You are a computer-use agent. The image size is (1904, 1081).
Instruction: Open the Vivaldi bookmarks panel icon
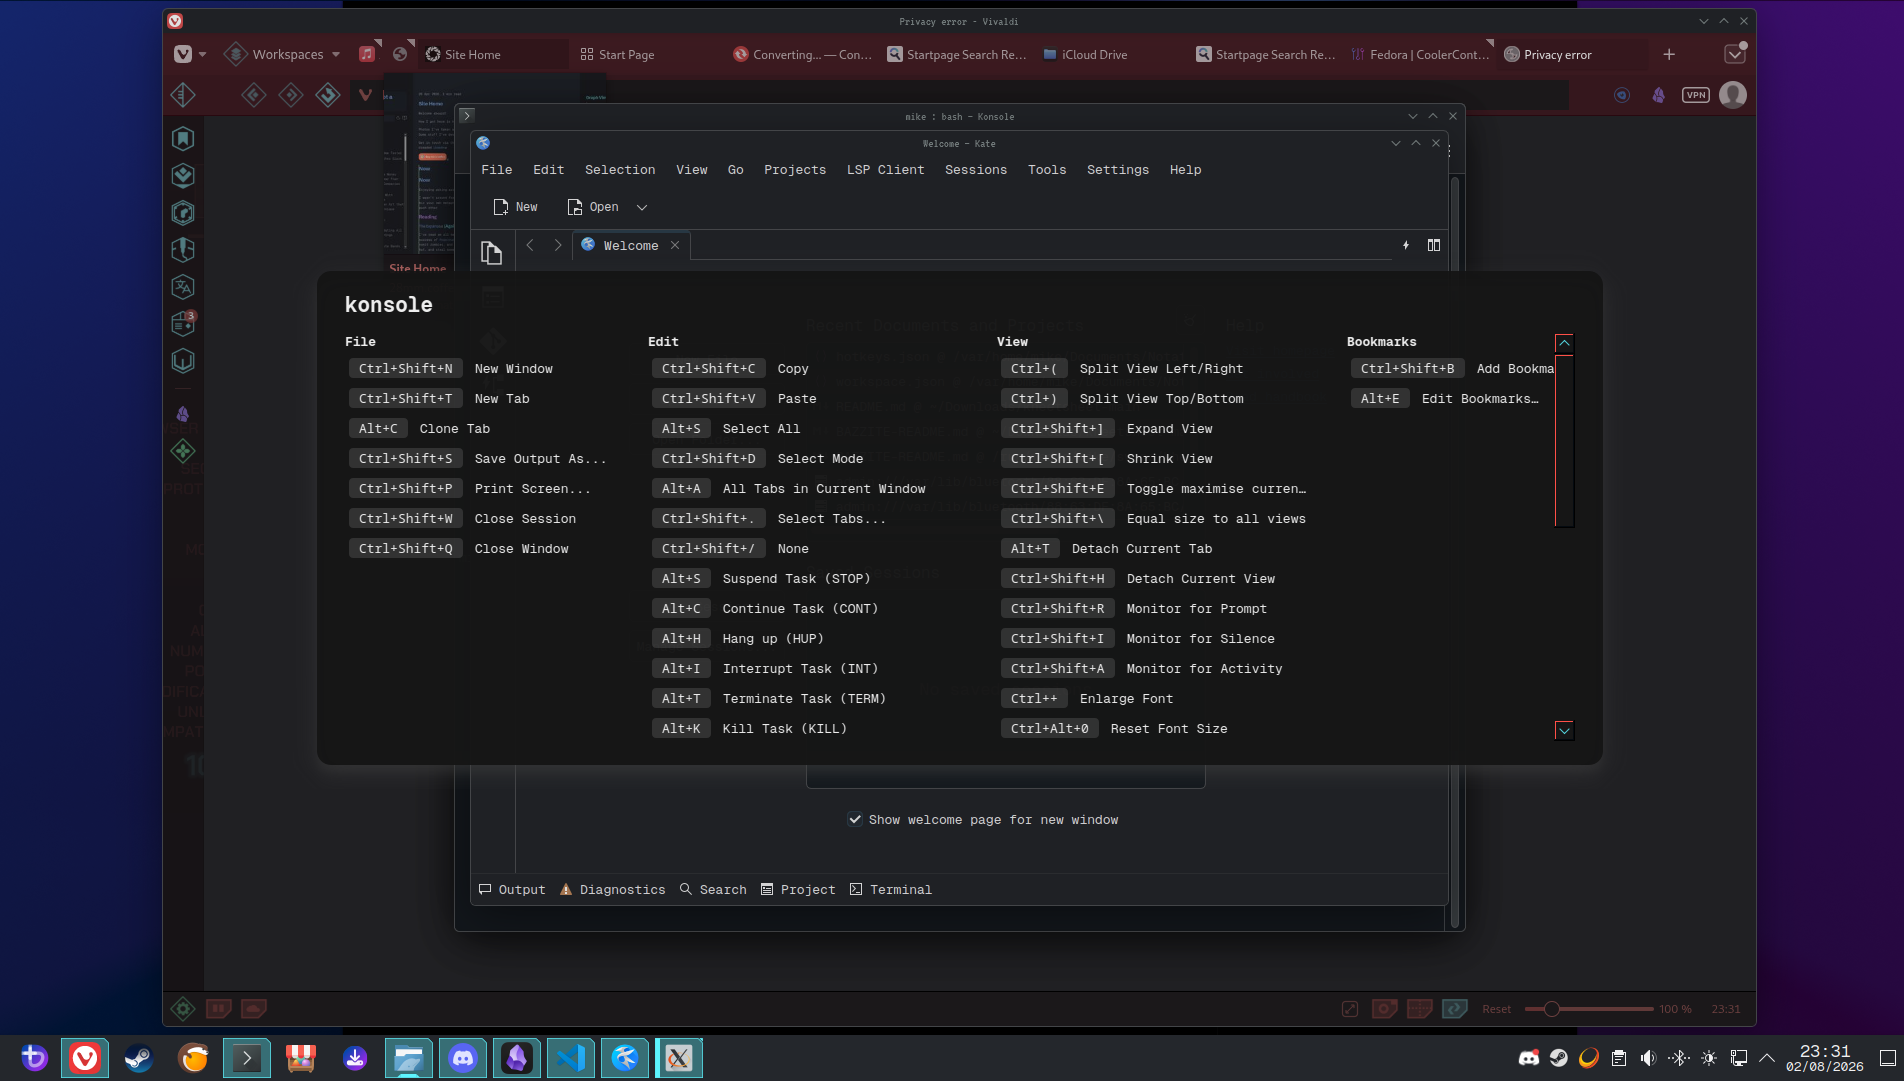click(183, 139)
